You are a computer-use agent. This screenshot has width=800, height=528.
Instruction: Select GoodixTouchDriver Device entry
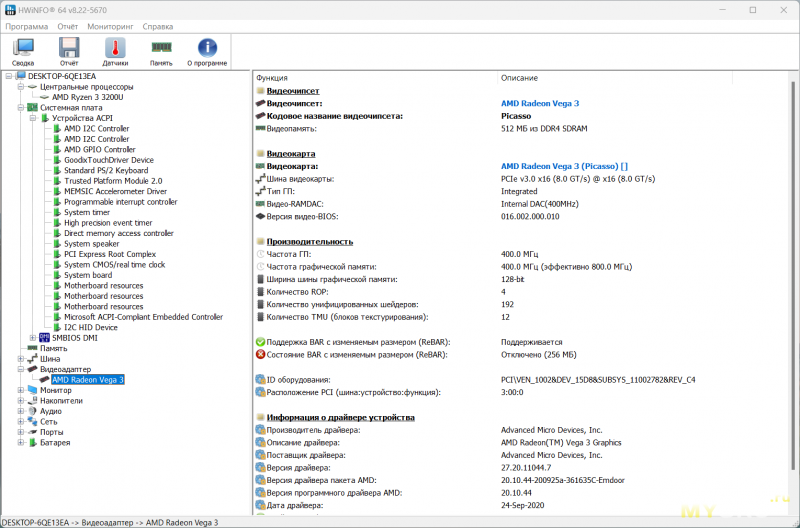(109, 160)
